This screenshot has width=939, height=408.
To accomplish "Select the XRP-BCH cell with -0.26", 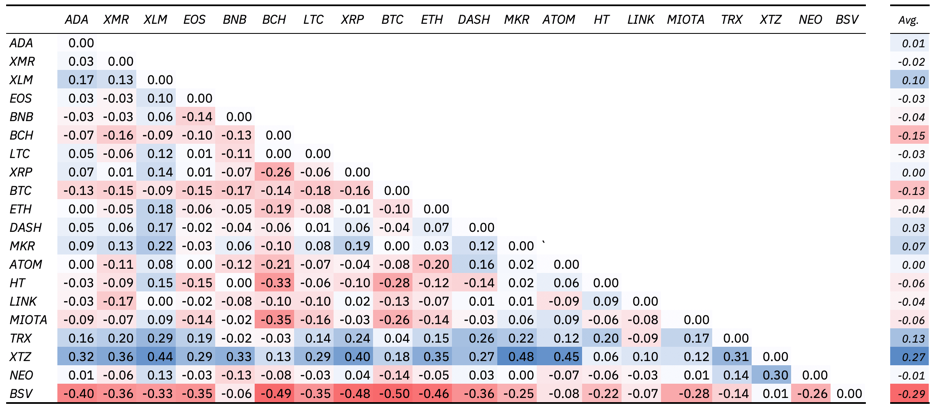I will [x=274, y=173].
